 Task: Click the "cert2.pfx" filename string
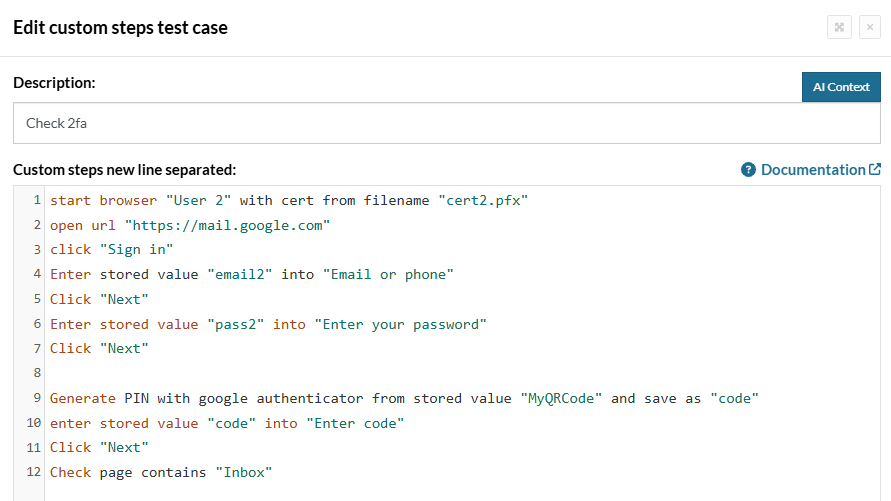[x=483, y=201]
